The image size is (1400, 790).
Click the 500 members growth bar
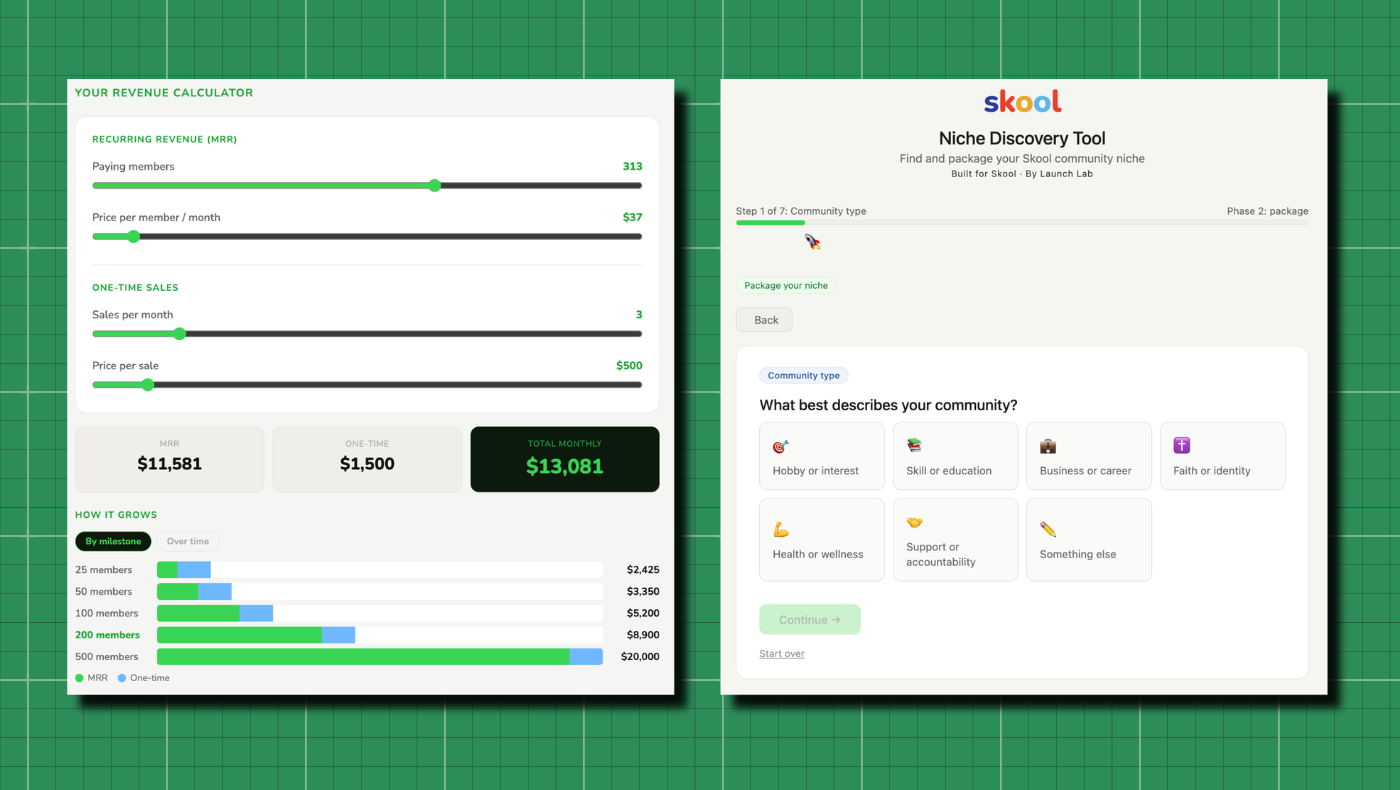tap(380, 657)
